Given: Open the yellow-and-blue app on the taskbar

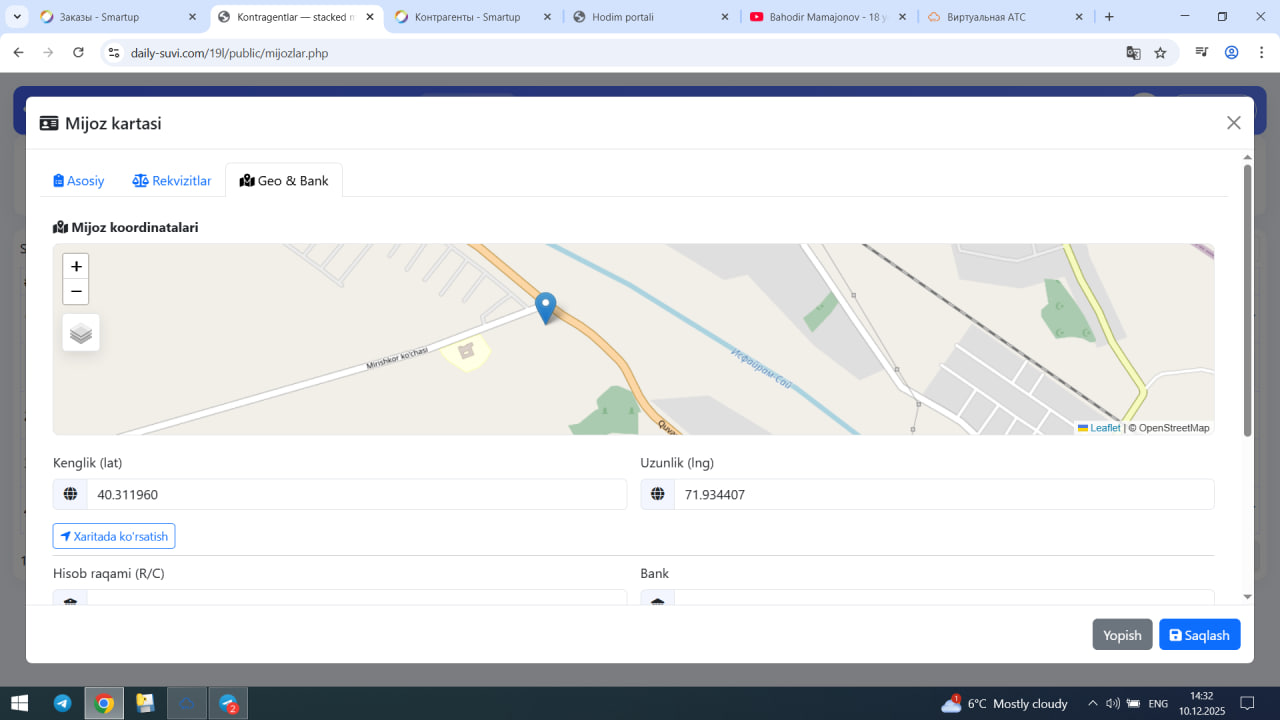Looking at the screenshot, I should point(145,703).
